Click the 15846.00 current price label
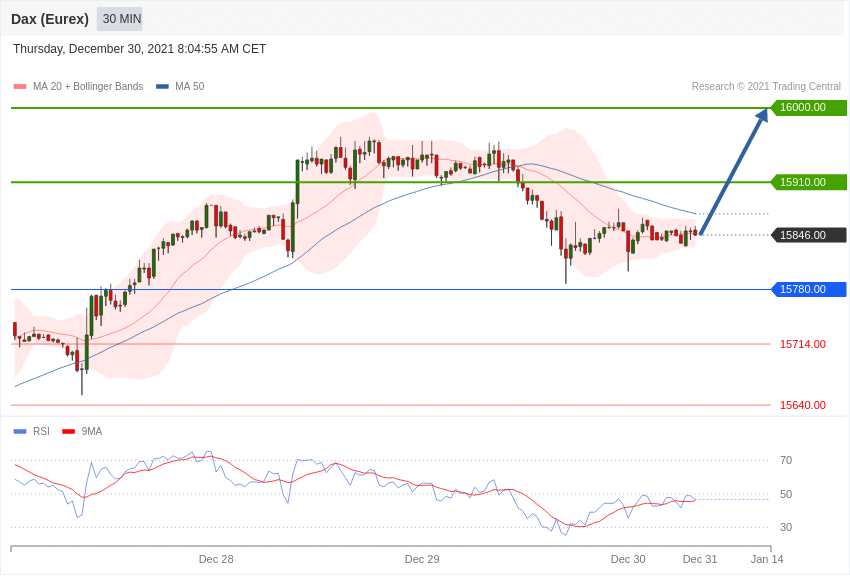The width and height of the screenshot is (850, 576). (x=808, y=235)
